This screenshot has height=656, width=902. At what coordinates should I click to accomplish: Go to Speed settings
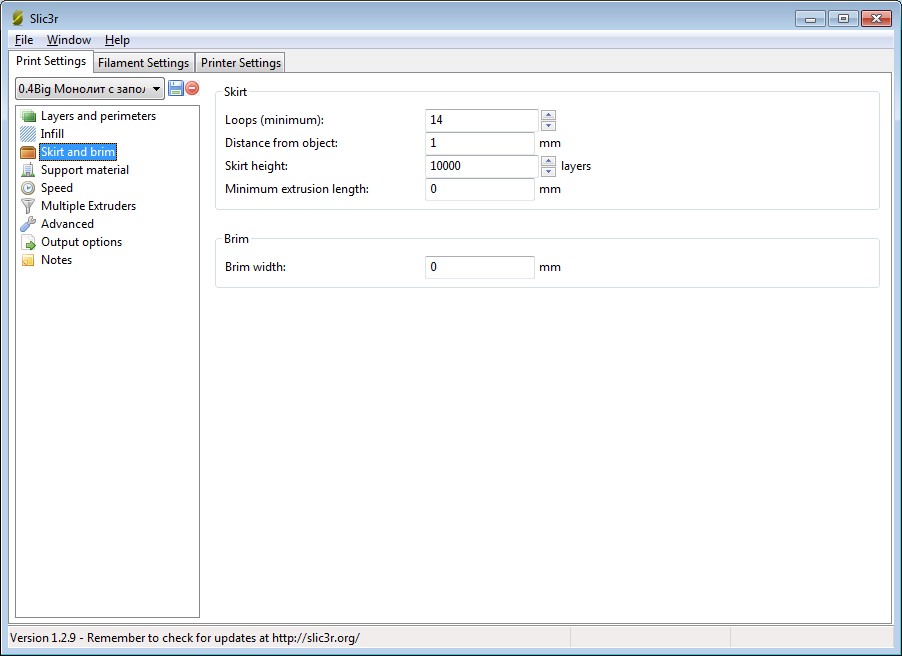(x=56, y=188)
